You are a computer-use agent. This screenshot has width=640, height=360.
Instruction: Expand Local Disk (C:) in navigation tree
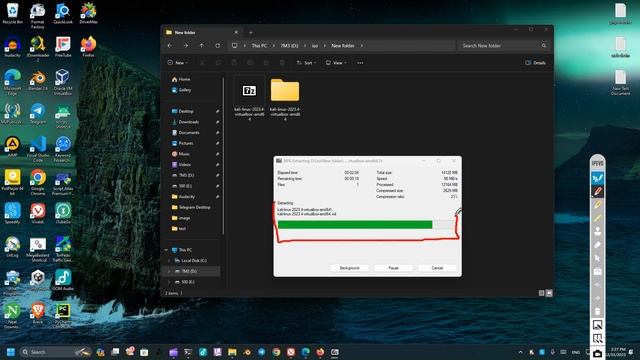169,260
